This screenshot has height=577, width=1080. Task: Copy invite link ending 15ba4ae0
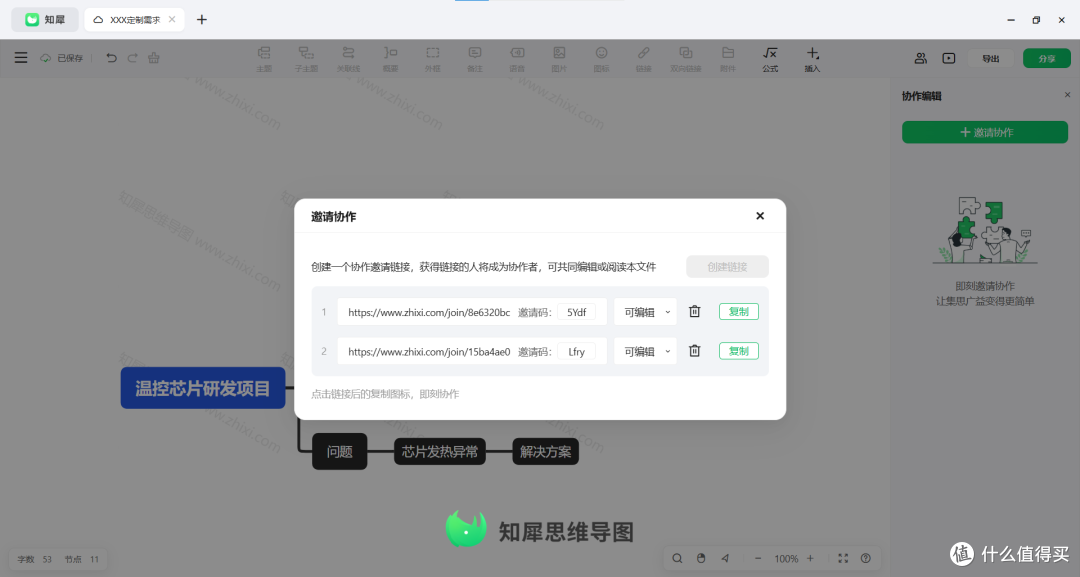(x=738, y=351)
